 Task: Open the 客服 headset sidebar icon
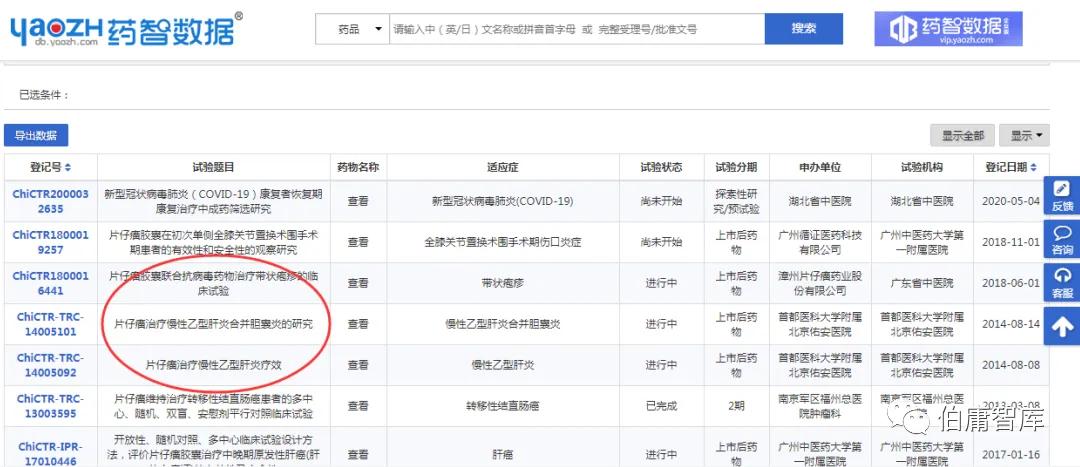pos(1062,283)
